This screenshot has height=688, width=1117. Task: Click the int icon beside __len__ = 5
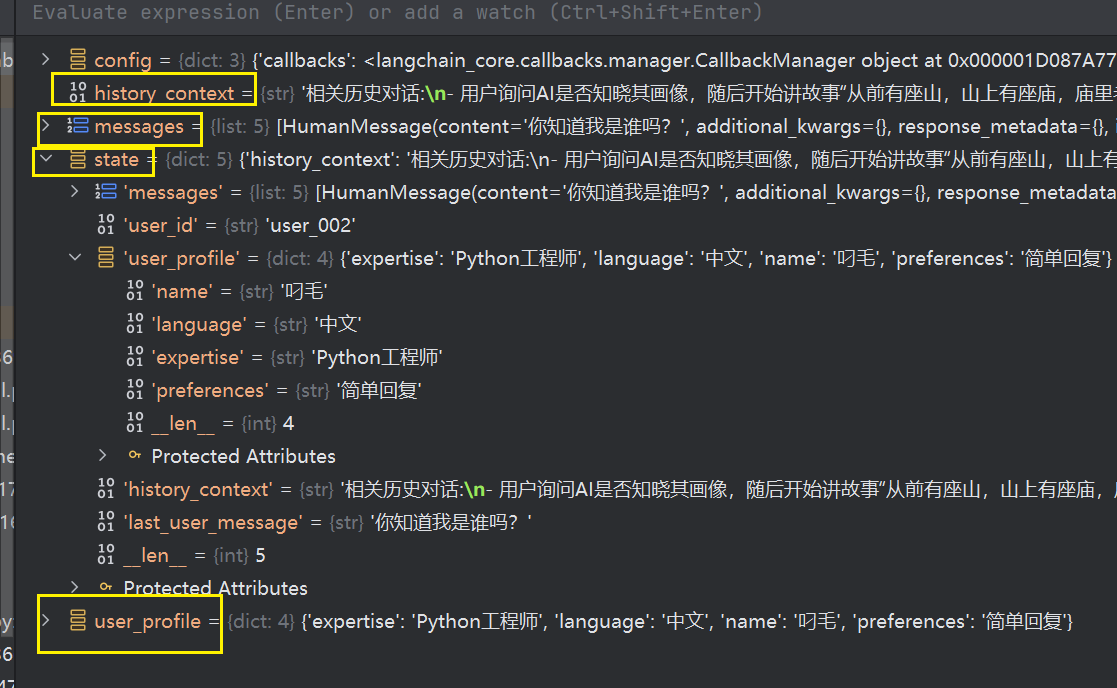pos(105,555)
